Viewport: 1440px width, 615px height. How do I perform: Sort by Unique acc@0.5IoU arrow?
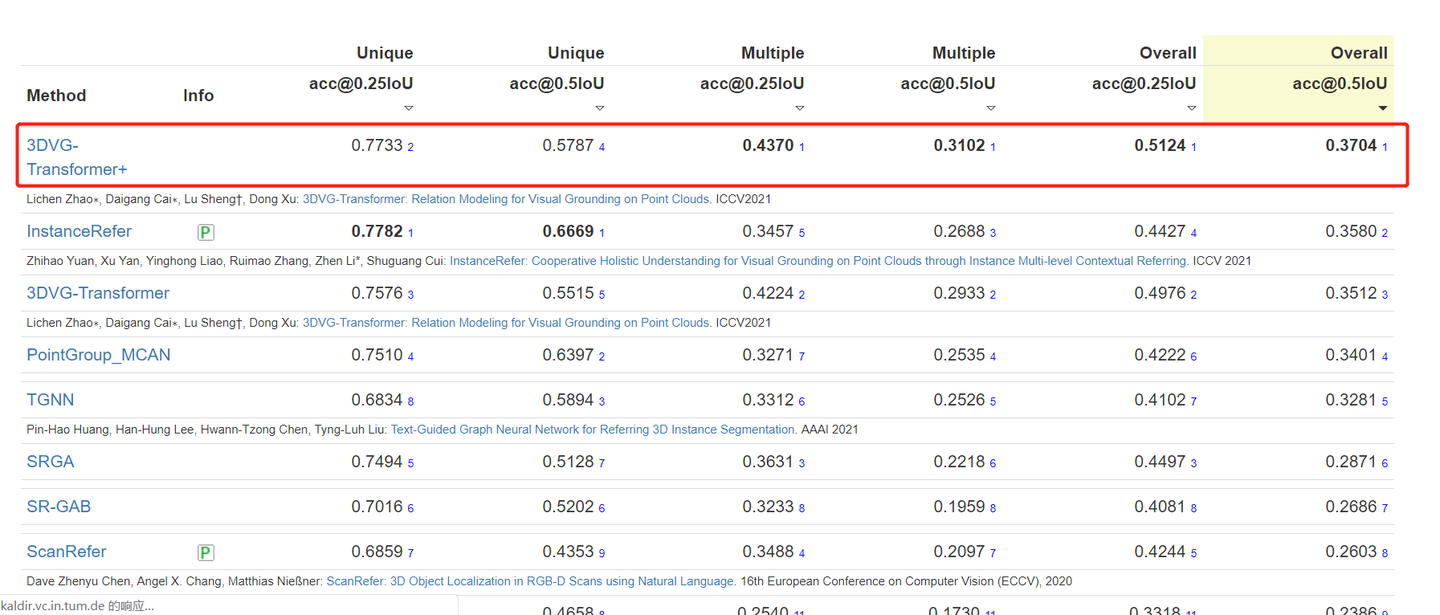(599, 108)
